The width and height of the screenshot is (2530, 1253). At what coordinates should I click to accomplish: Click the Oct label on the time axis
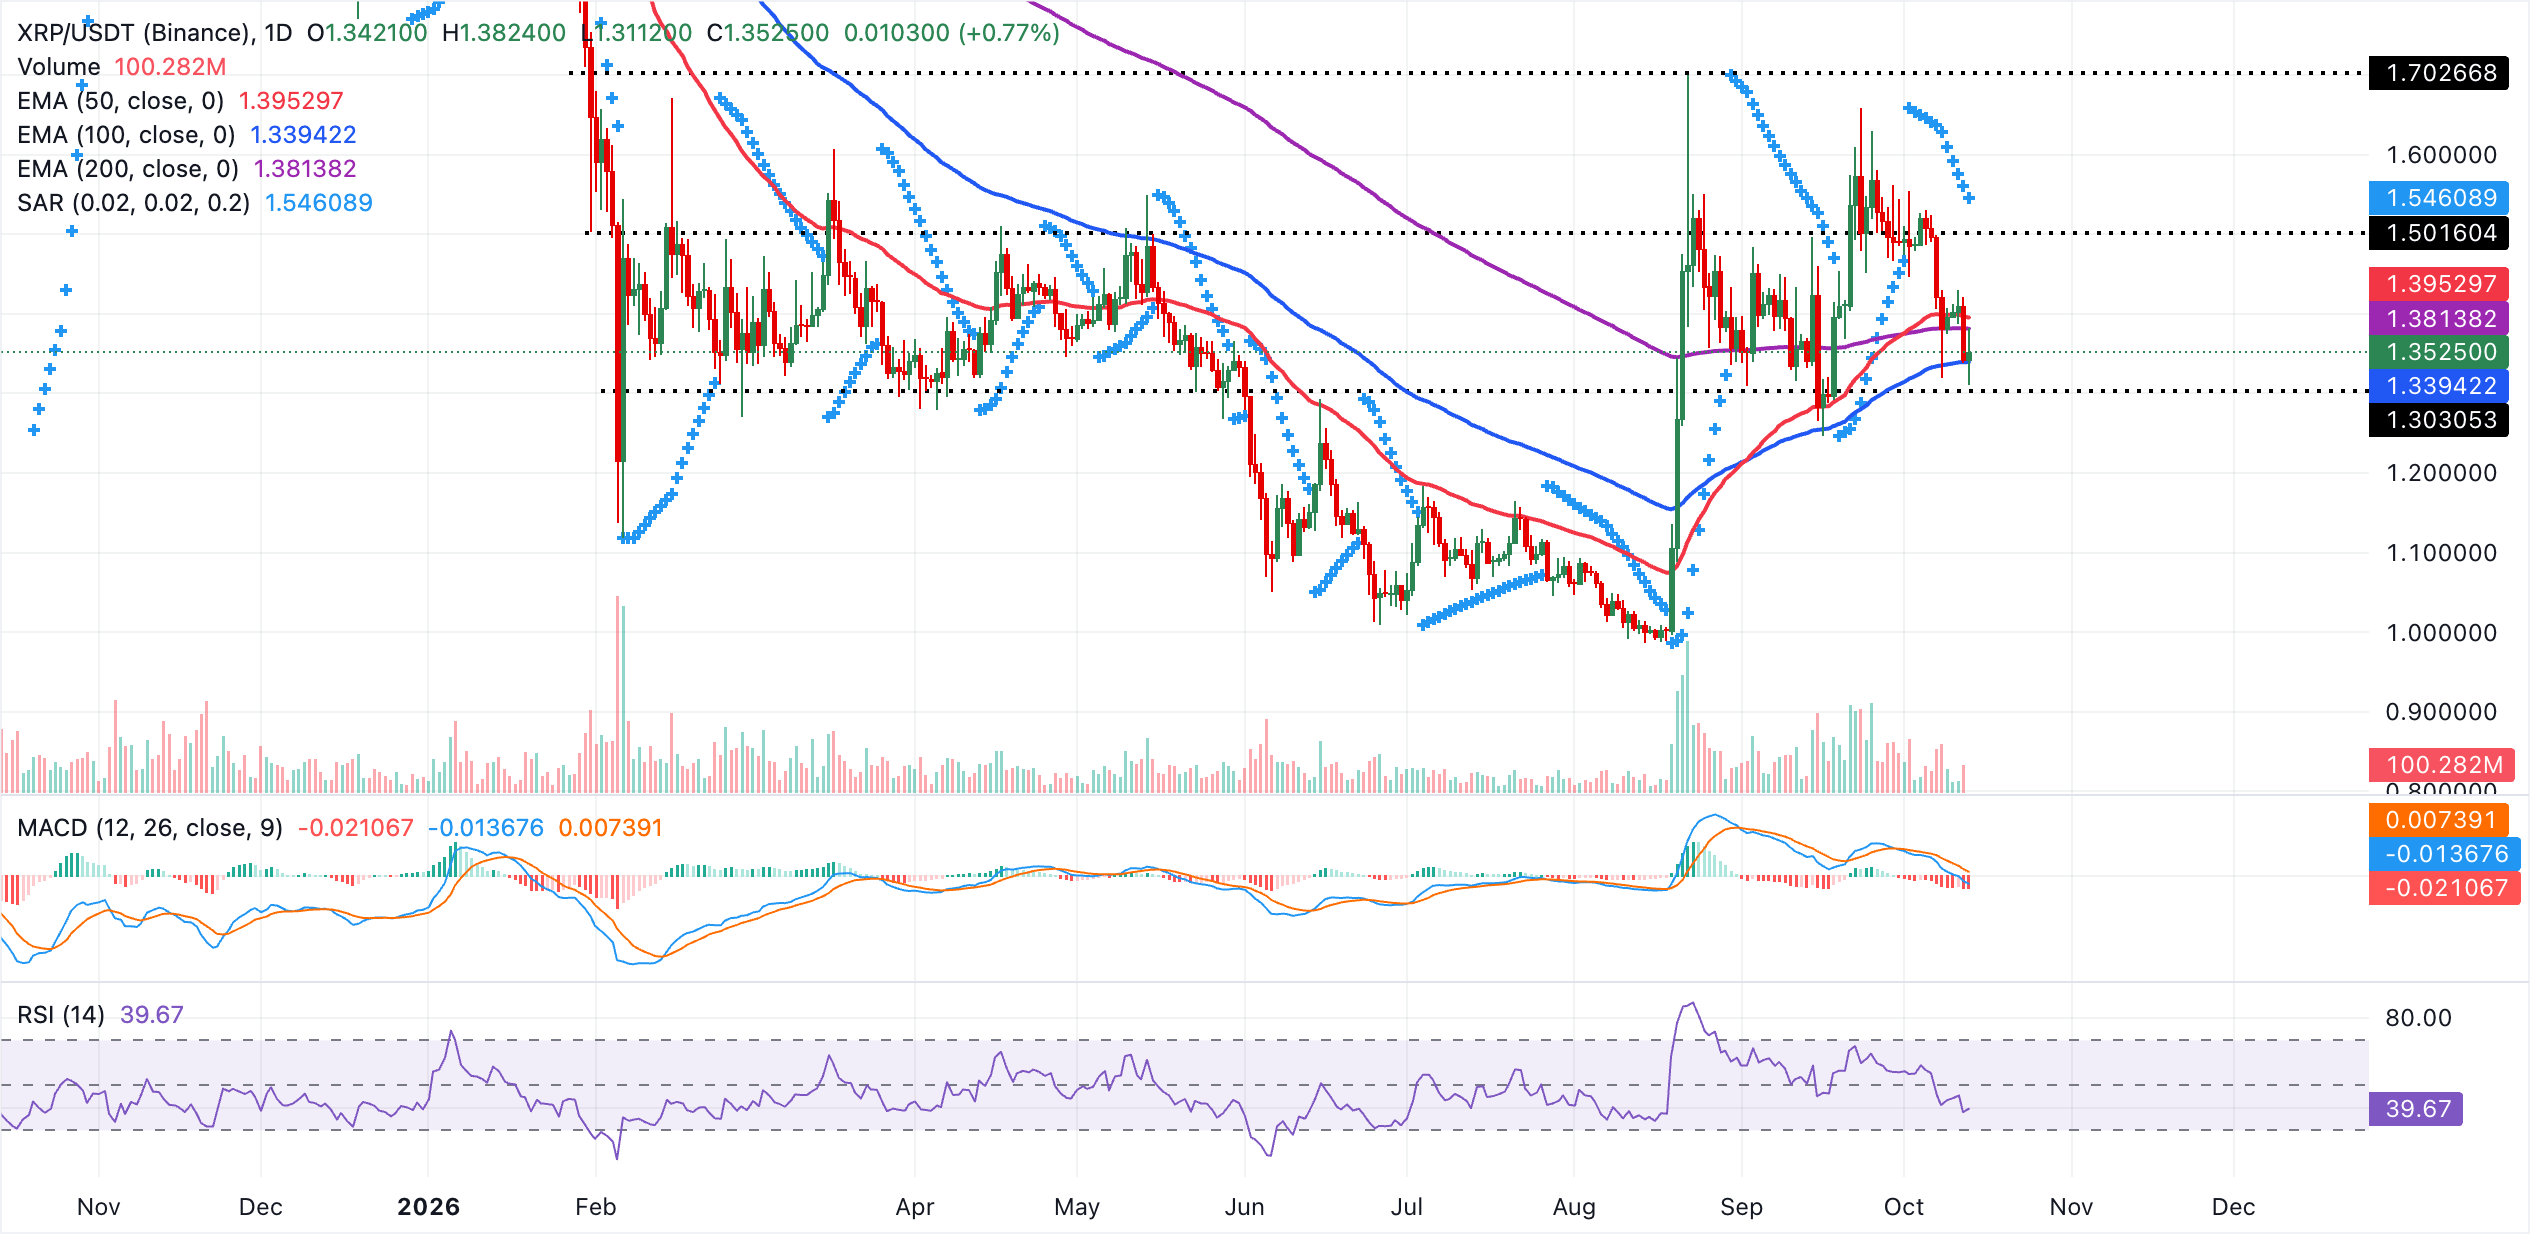pyautogui.click(x=1903, y=1207)
